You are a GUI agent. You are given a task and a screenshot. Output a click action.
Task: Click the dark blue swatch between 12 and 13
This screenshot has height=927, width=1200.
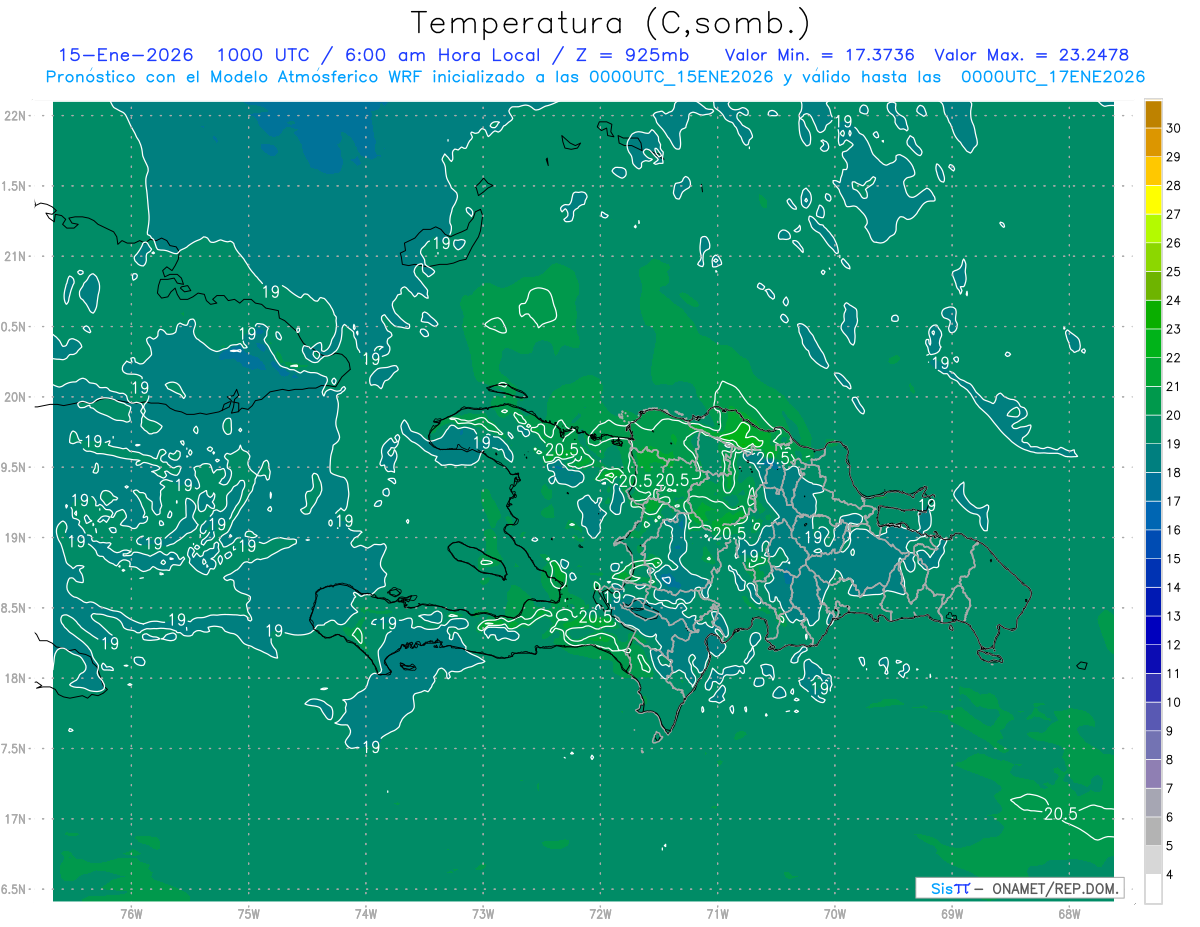[x=1154, y=630]
